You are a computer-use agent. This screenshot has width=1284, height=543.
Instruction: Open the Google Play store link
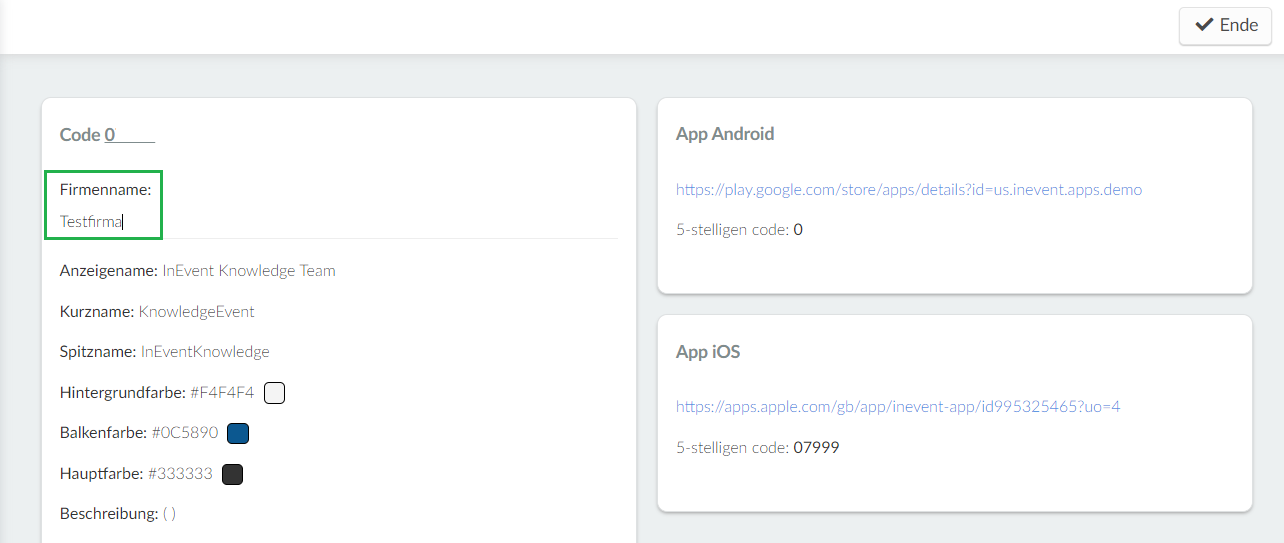909,189
